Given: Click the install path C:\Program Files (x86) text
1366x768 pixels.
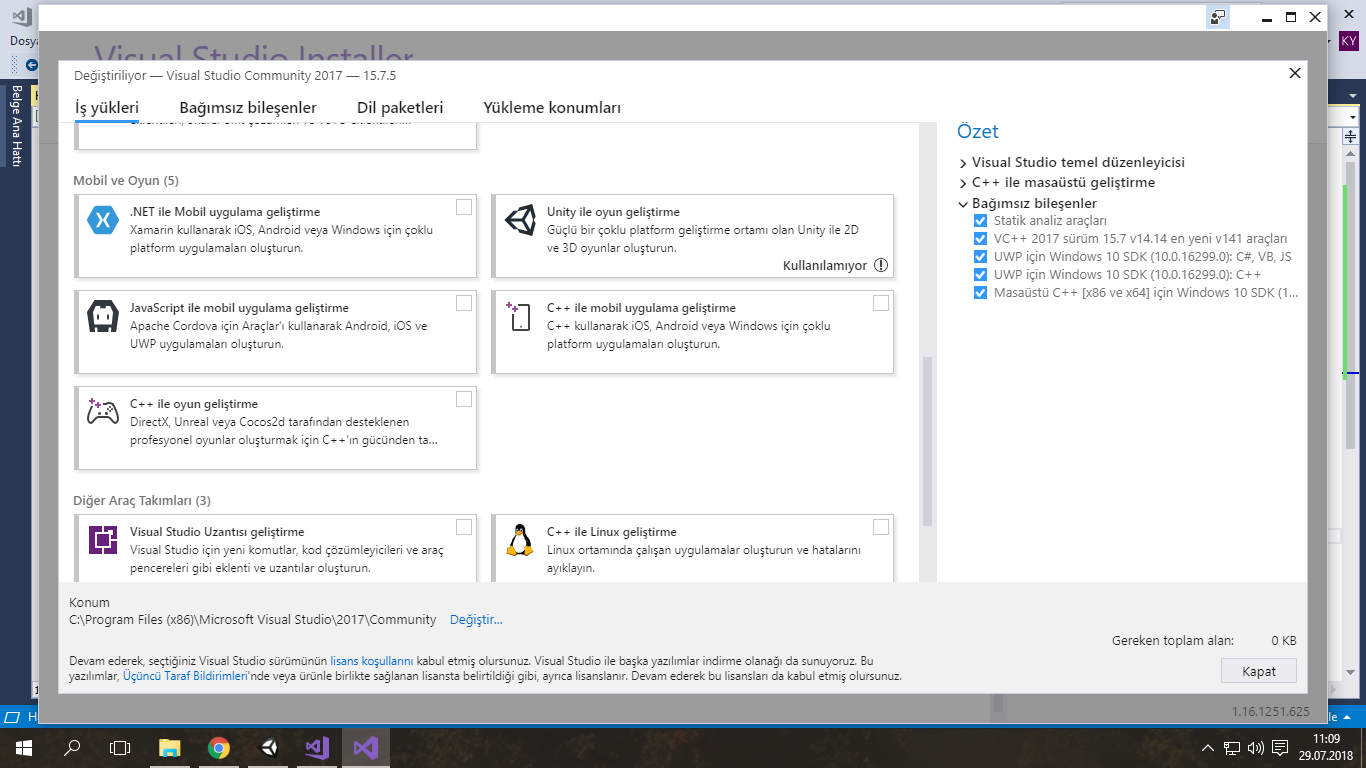Looking at the screenshot, I should tap(253, 620).
